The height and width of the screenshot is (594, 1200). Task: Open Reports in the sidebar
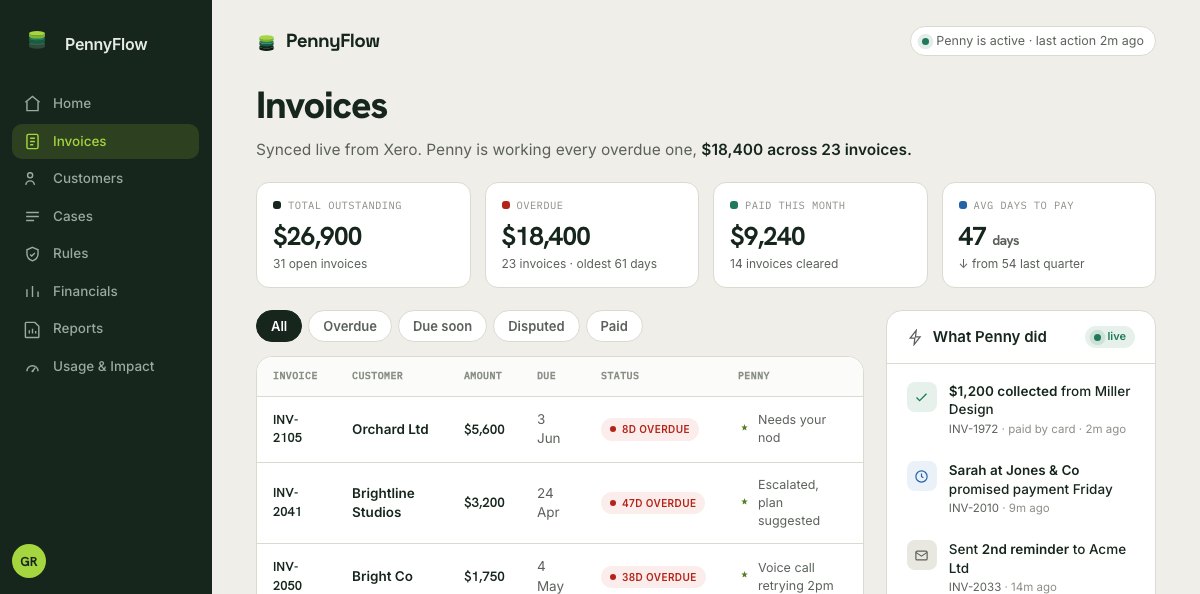[x=106, y=328]
